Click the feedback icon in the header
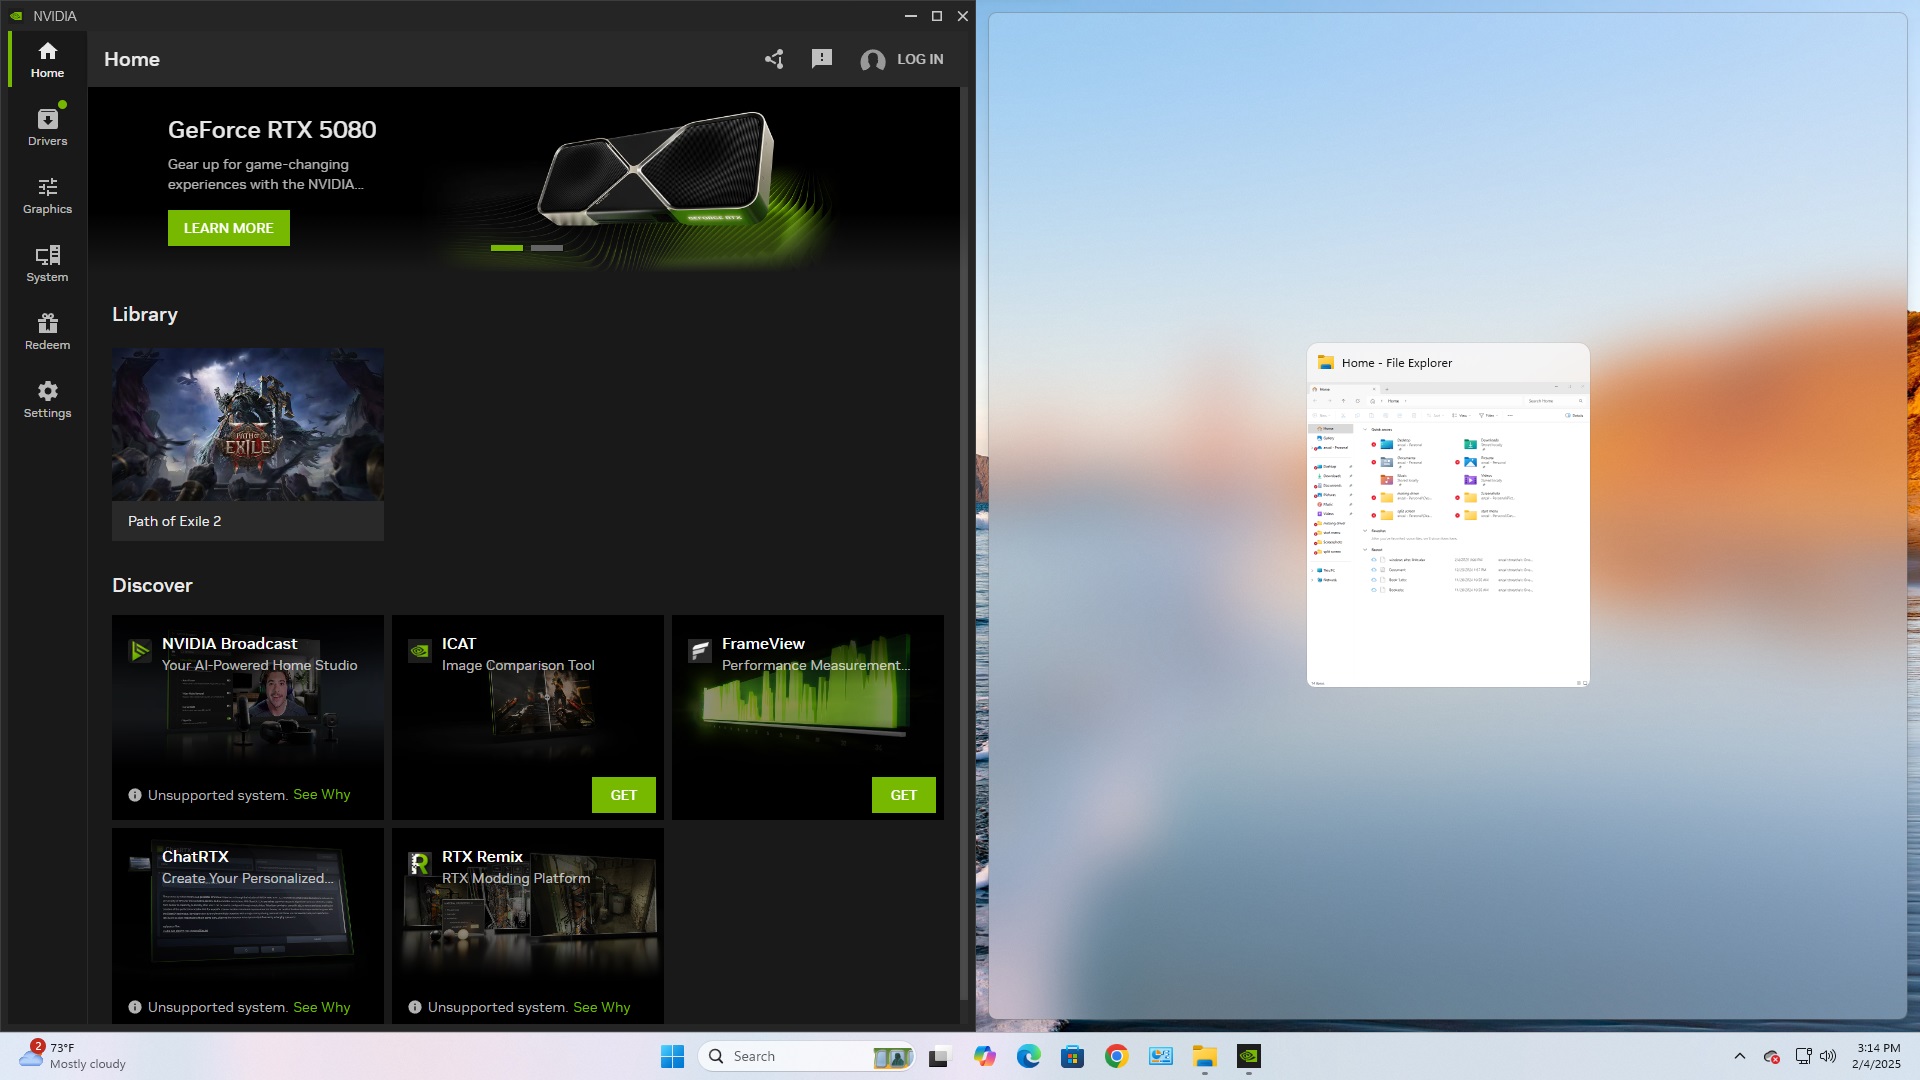 (821, 59)
